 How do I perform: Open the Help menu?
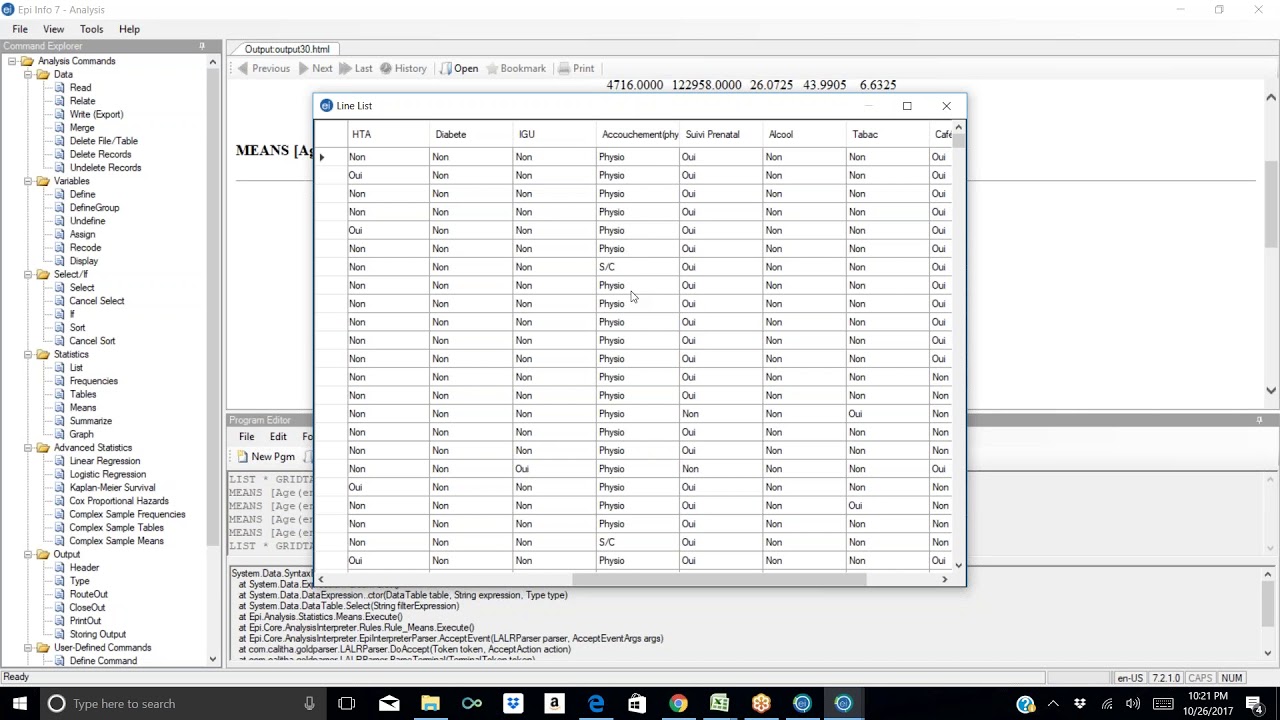click(129, 29)
